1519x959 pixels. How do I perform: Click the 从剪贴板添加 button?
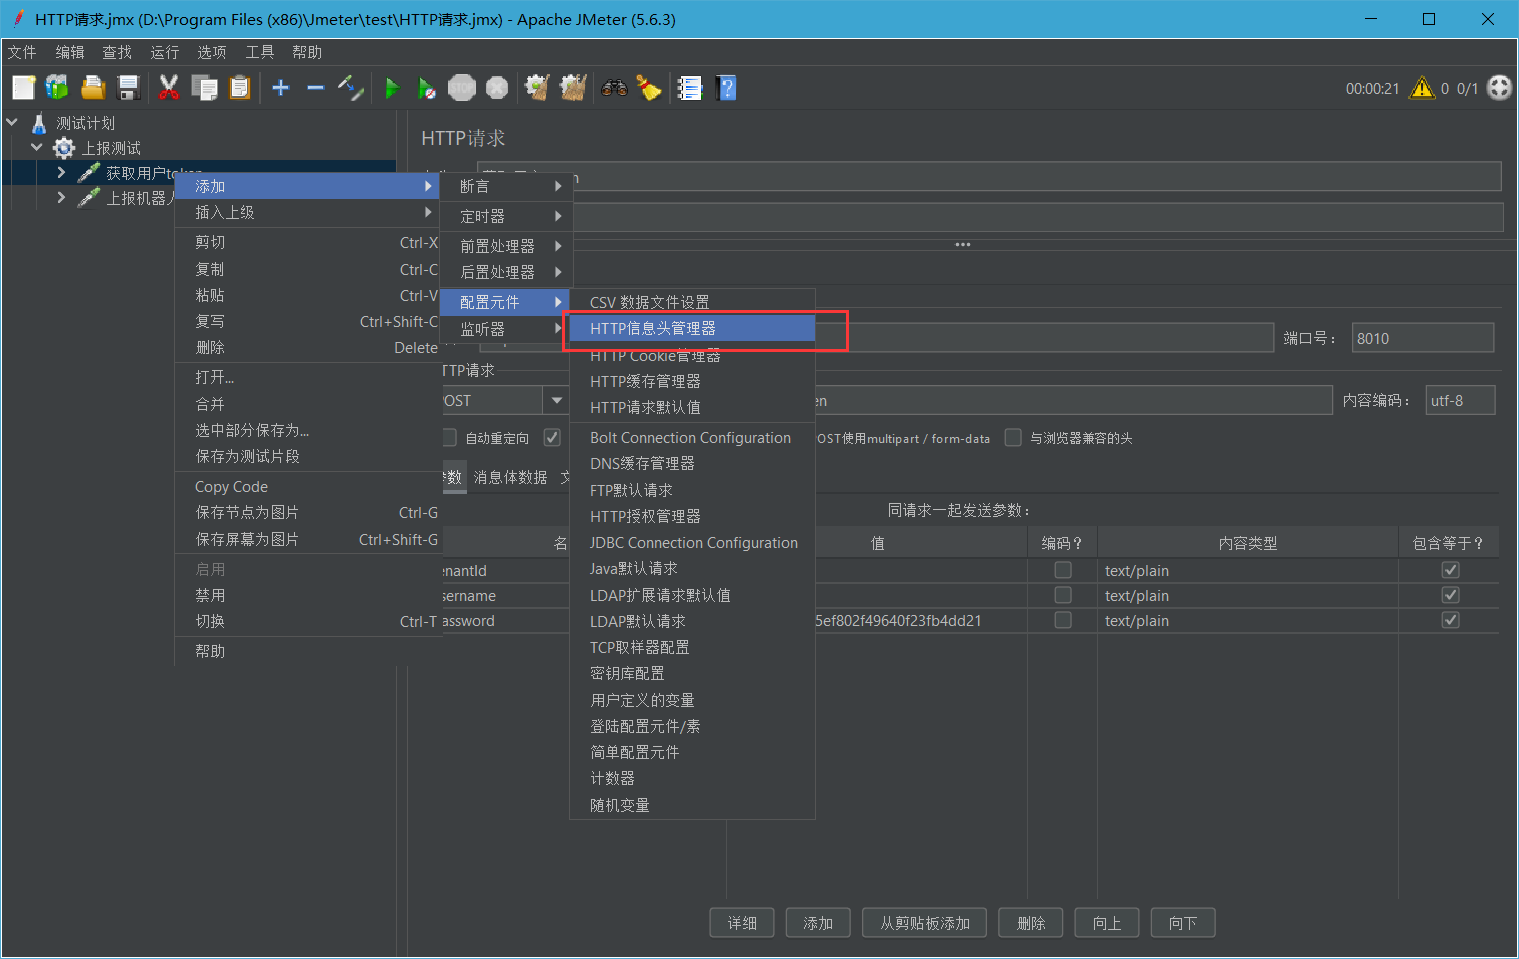coord(925,923)
